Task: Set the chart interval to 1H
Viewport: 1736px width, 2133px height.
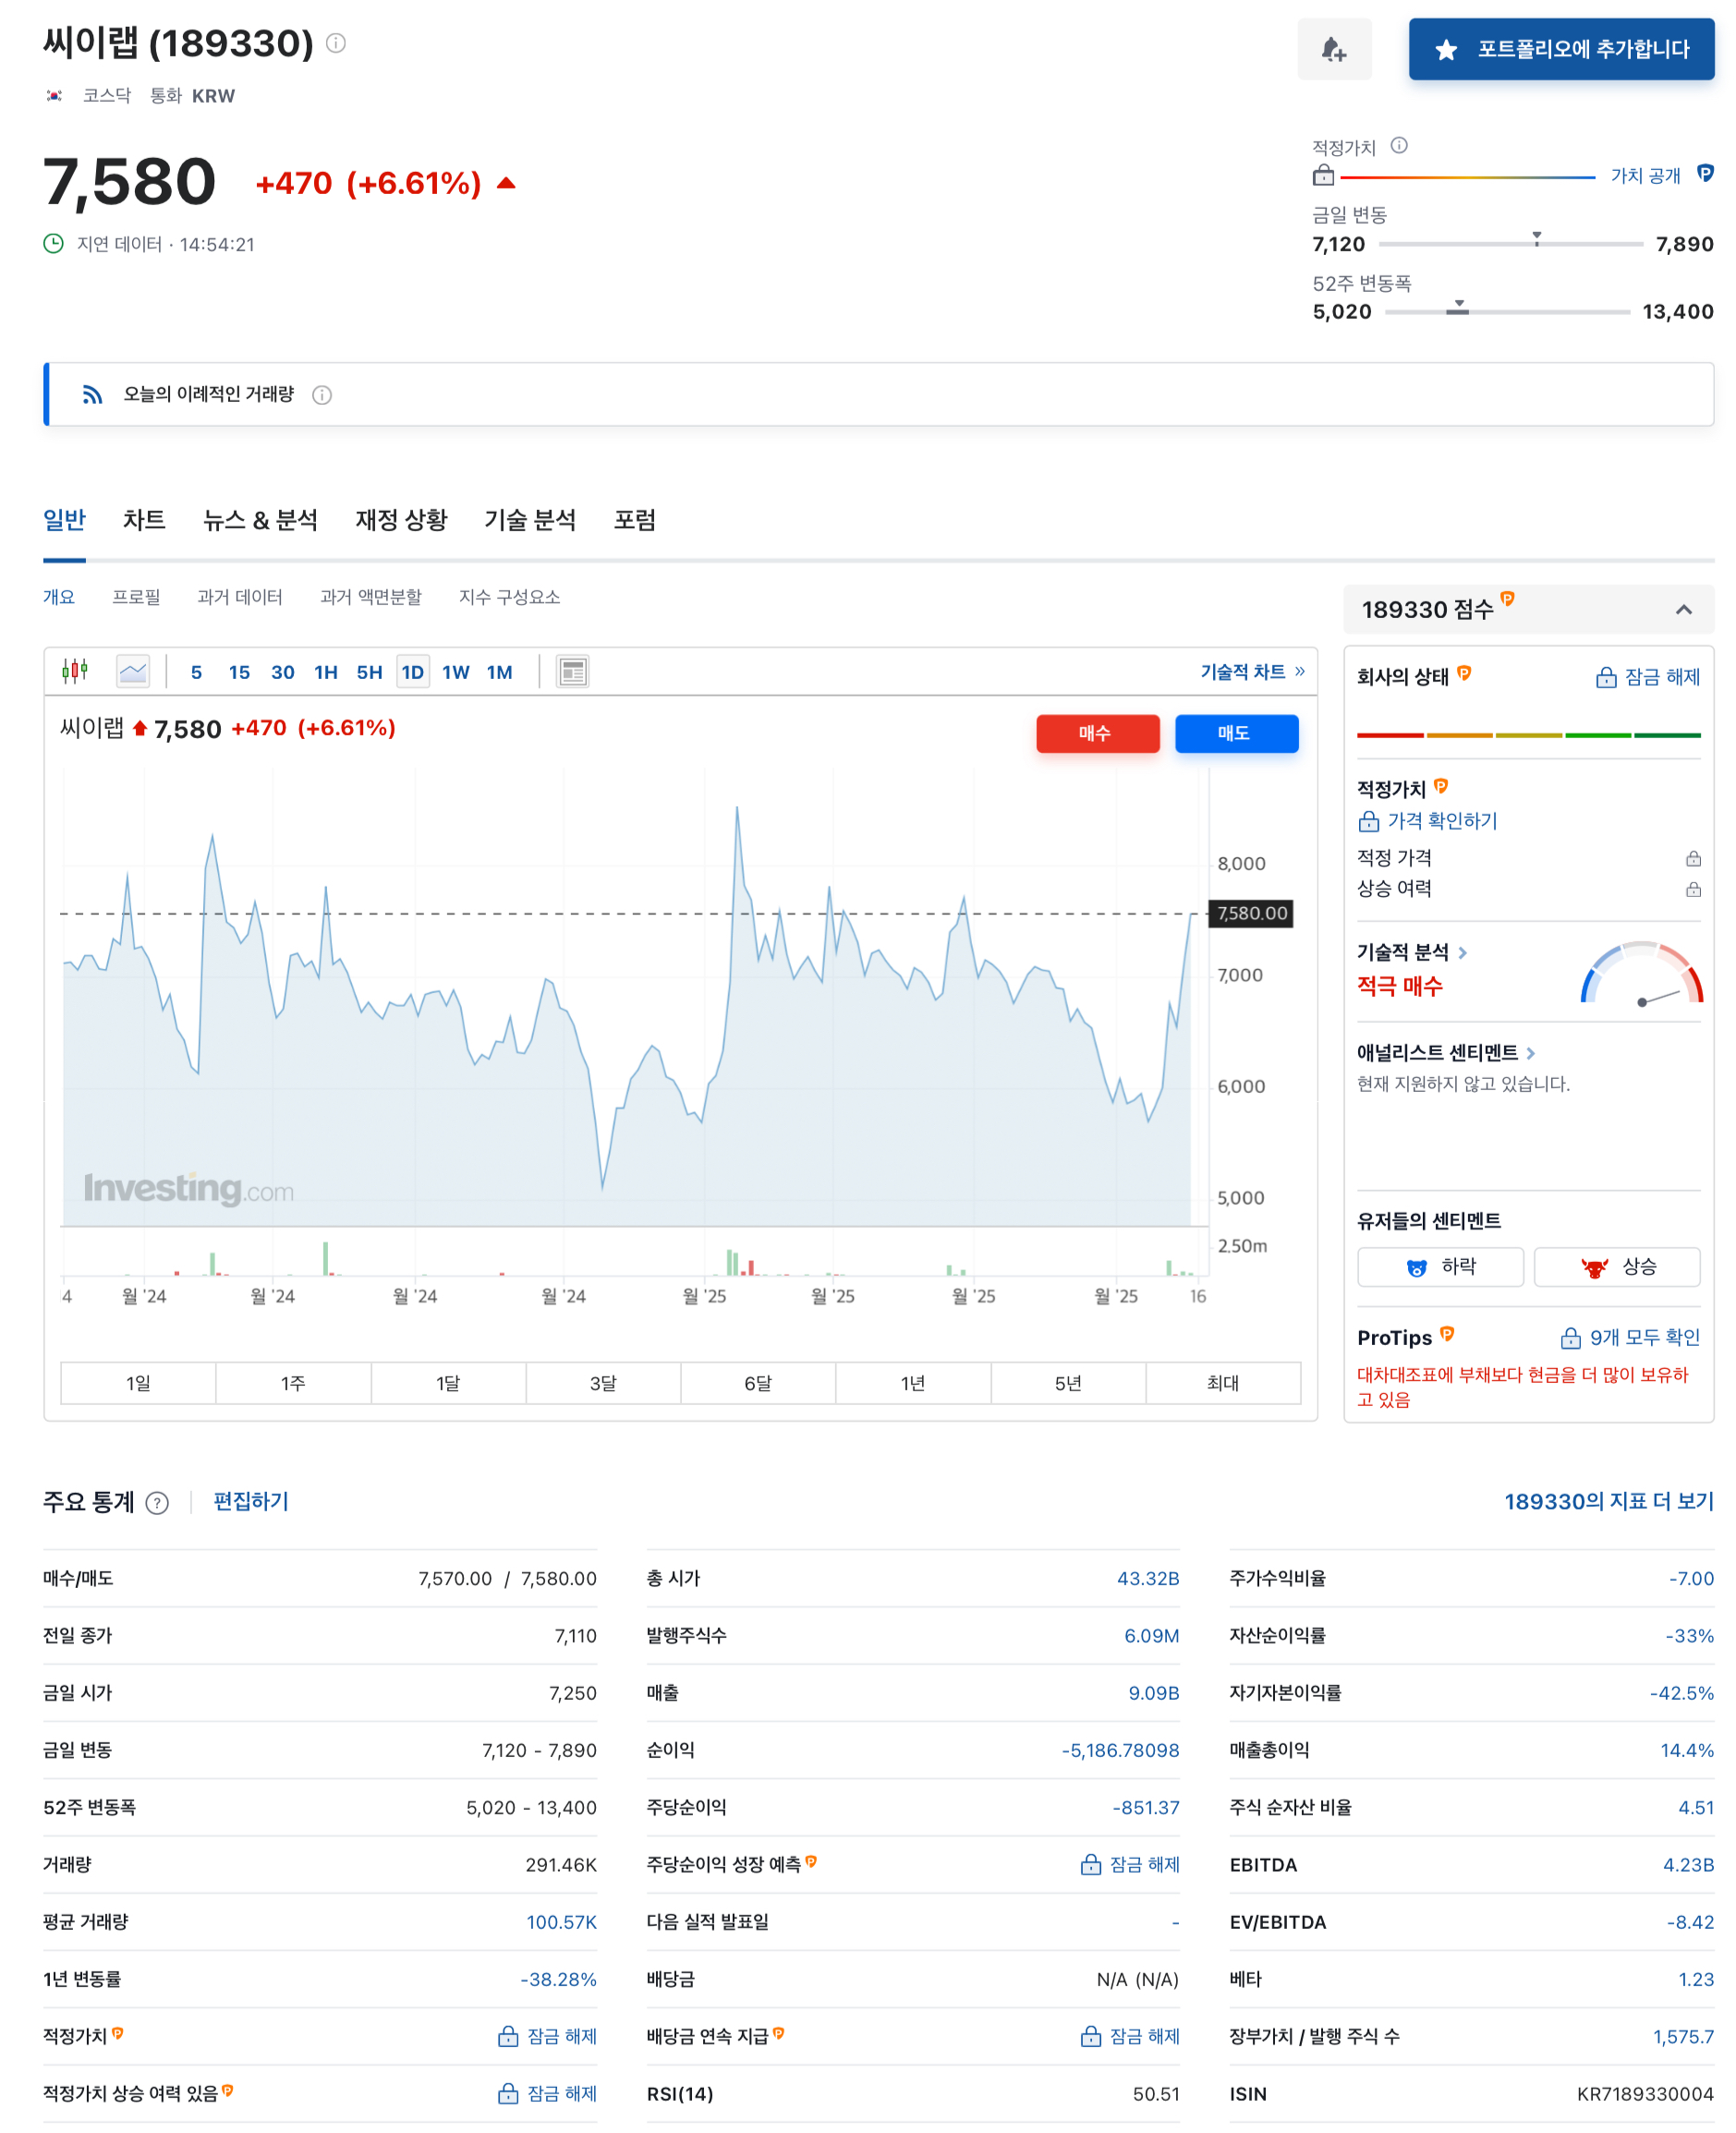Action: pyautogui.click(x=326, y=672)
